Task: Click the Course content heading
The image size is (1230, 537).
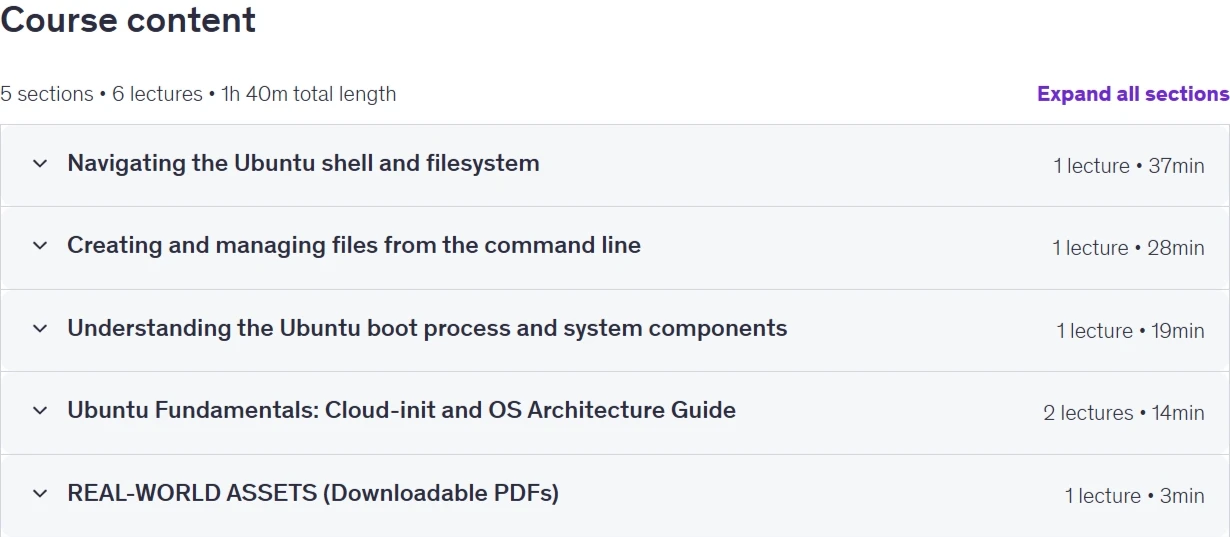Action: 128,20
